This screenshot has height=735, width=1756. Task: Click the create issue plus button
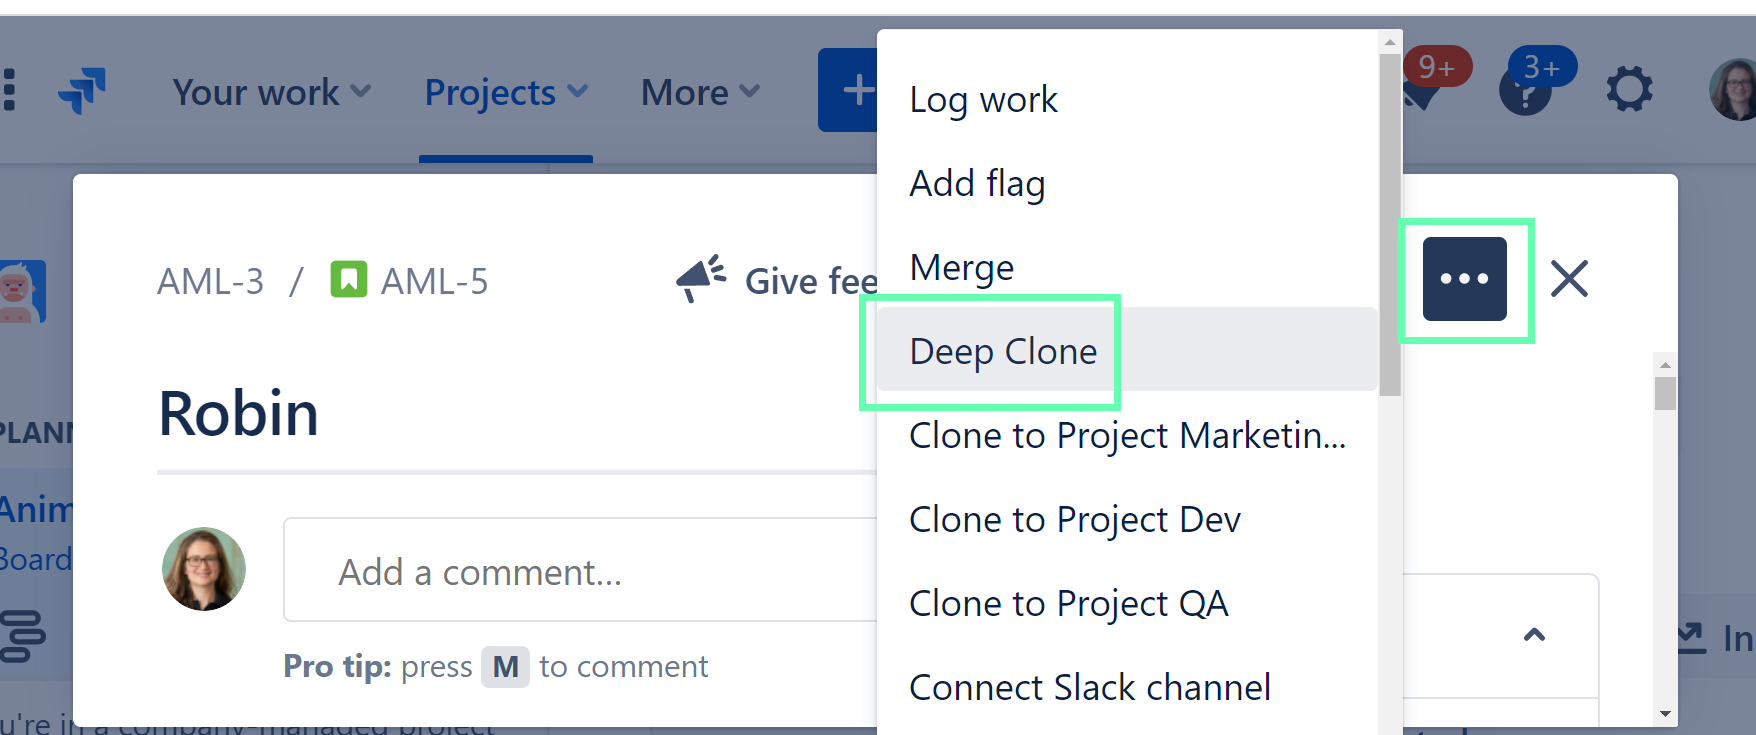(856, 89)
